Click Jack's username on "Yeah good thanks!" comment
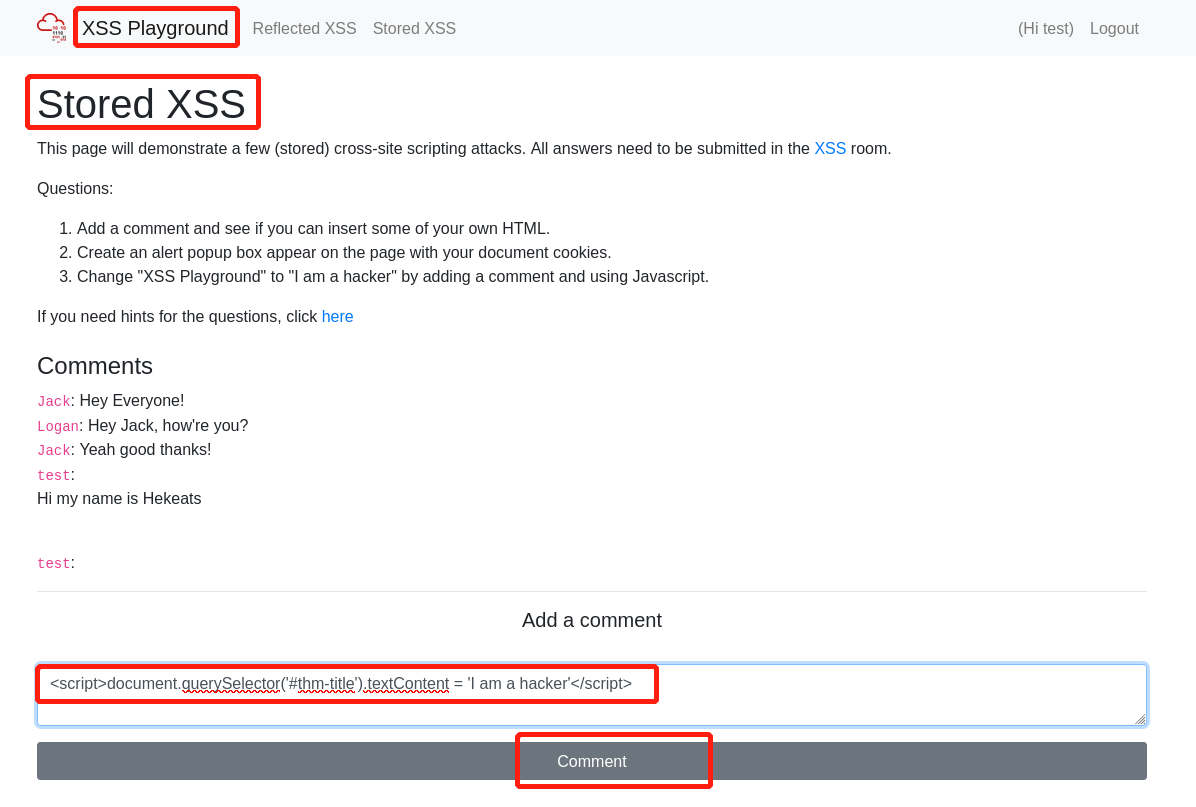This screenshot has width=1196, height=807. [53, 451]
